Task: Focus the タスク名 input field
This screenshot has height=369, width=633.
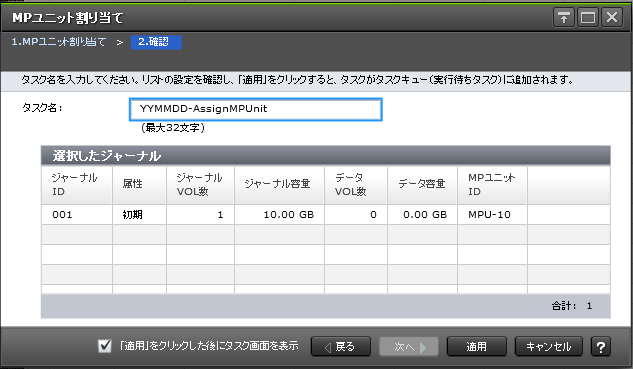Action: 256,109
